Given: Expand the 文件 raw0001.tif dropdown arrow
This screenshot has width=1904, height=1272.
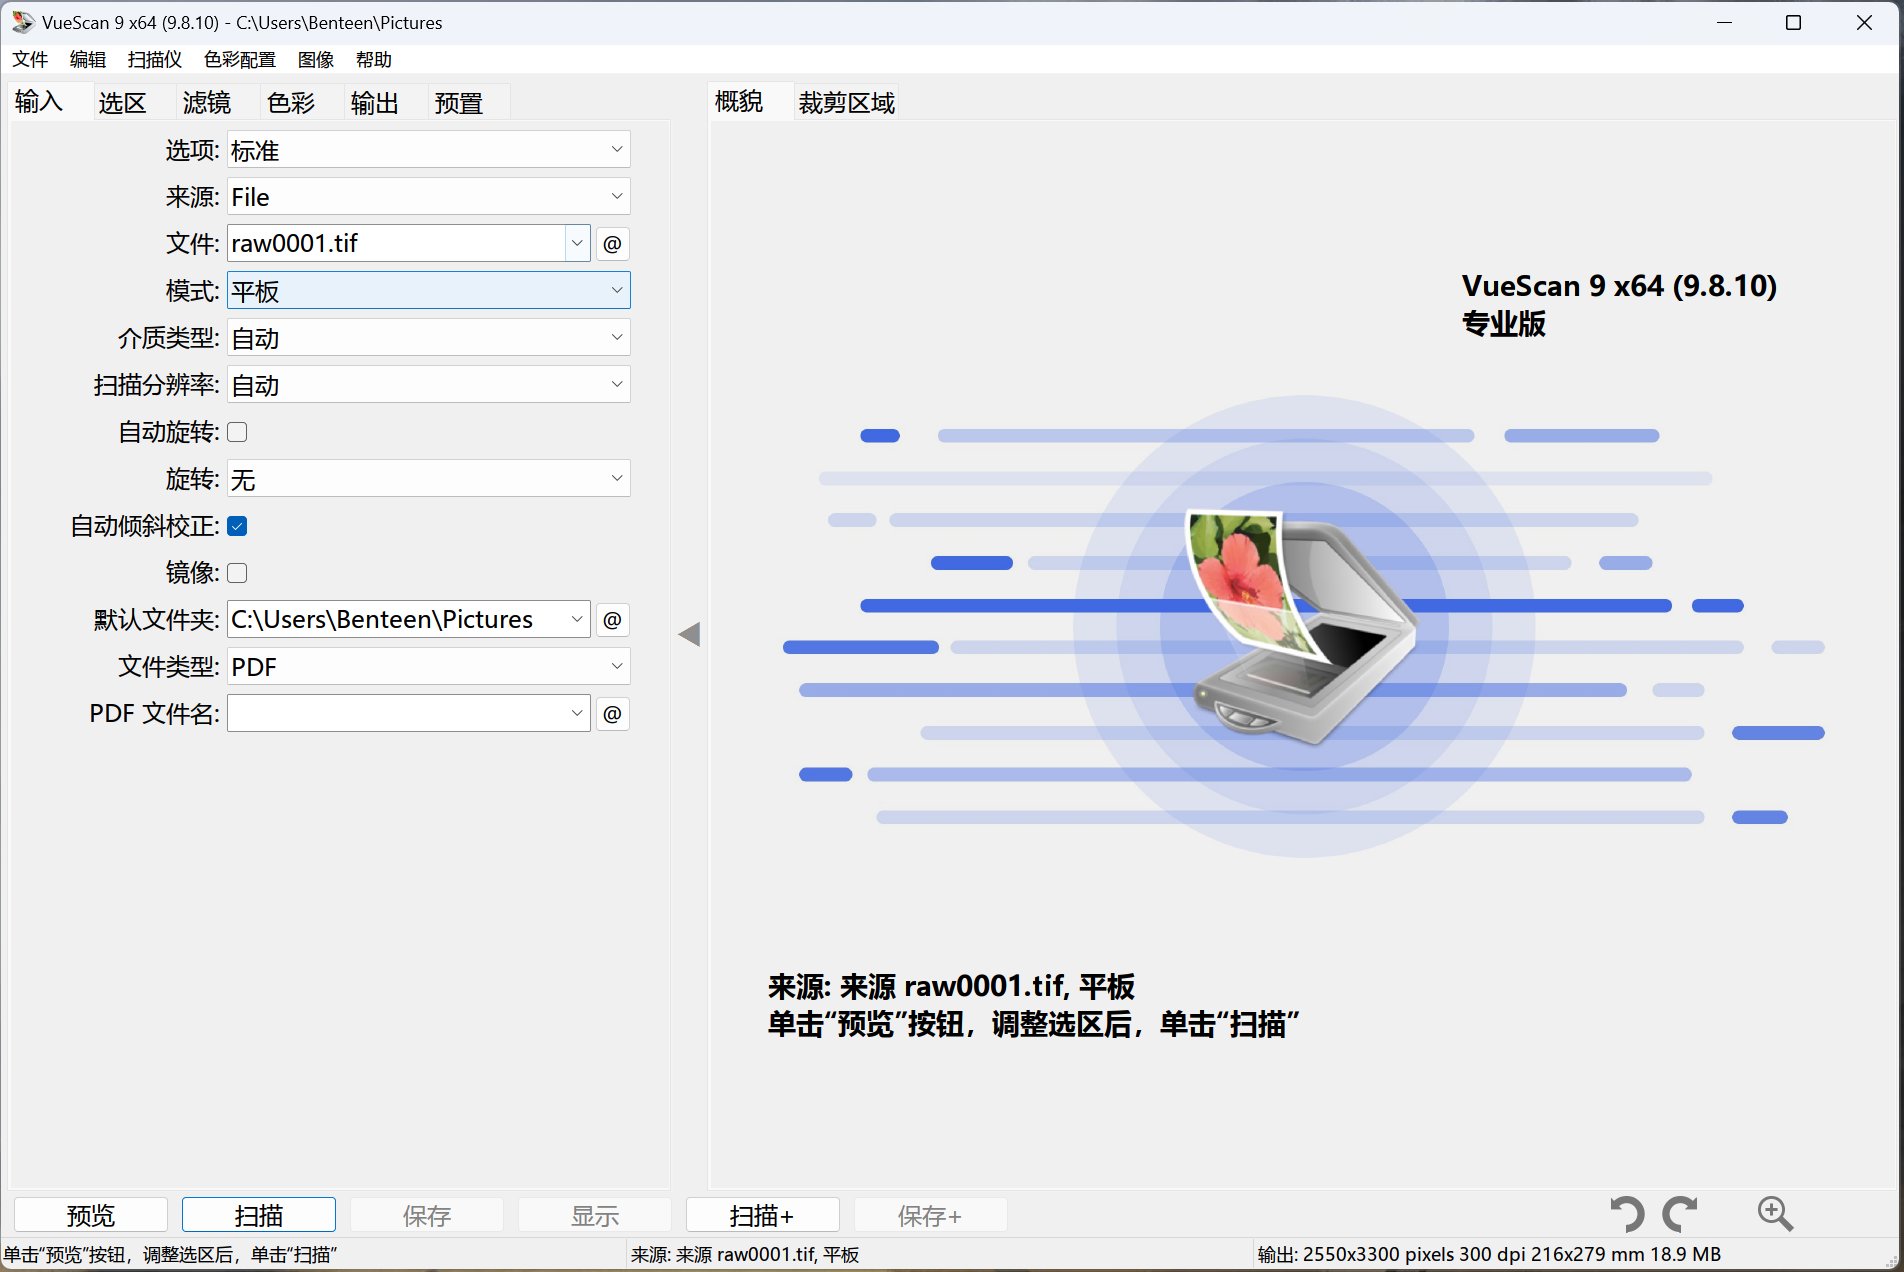Looking at the screenshot, I should pos(577,243).
